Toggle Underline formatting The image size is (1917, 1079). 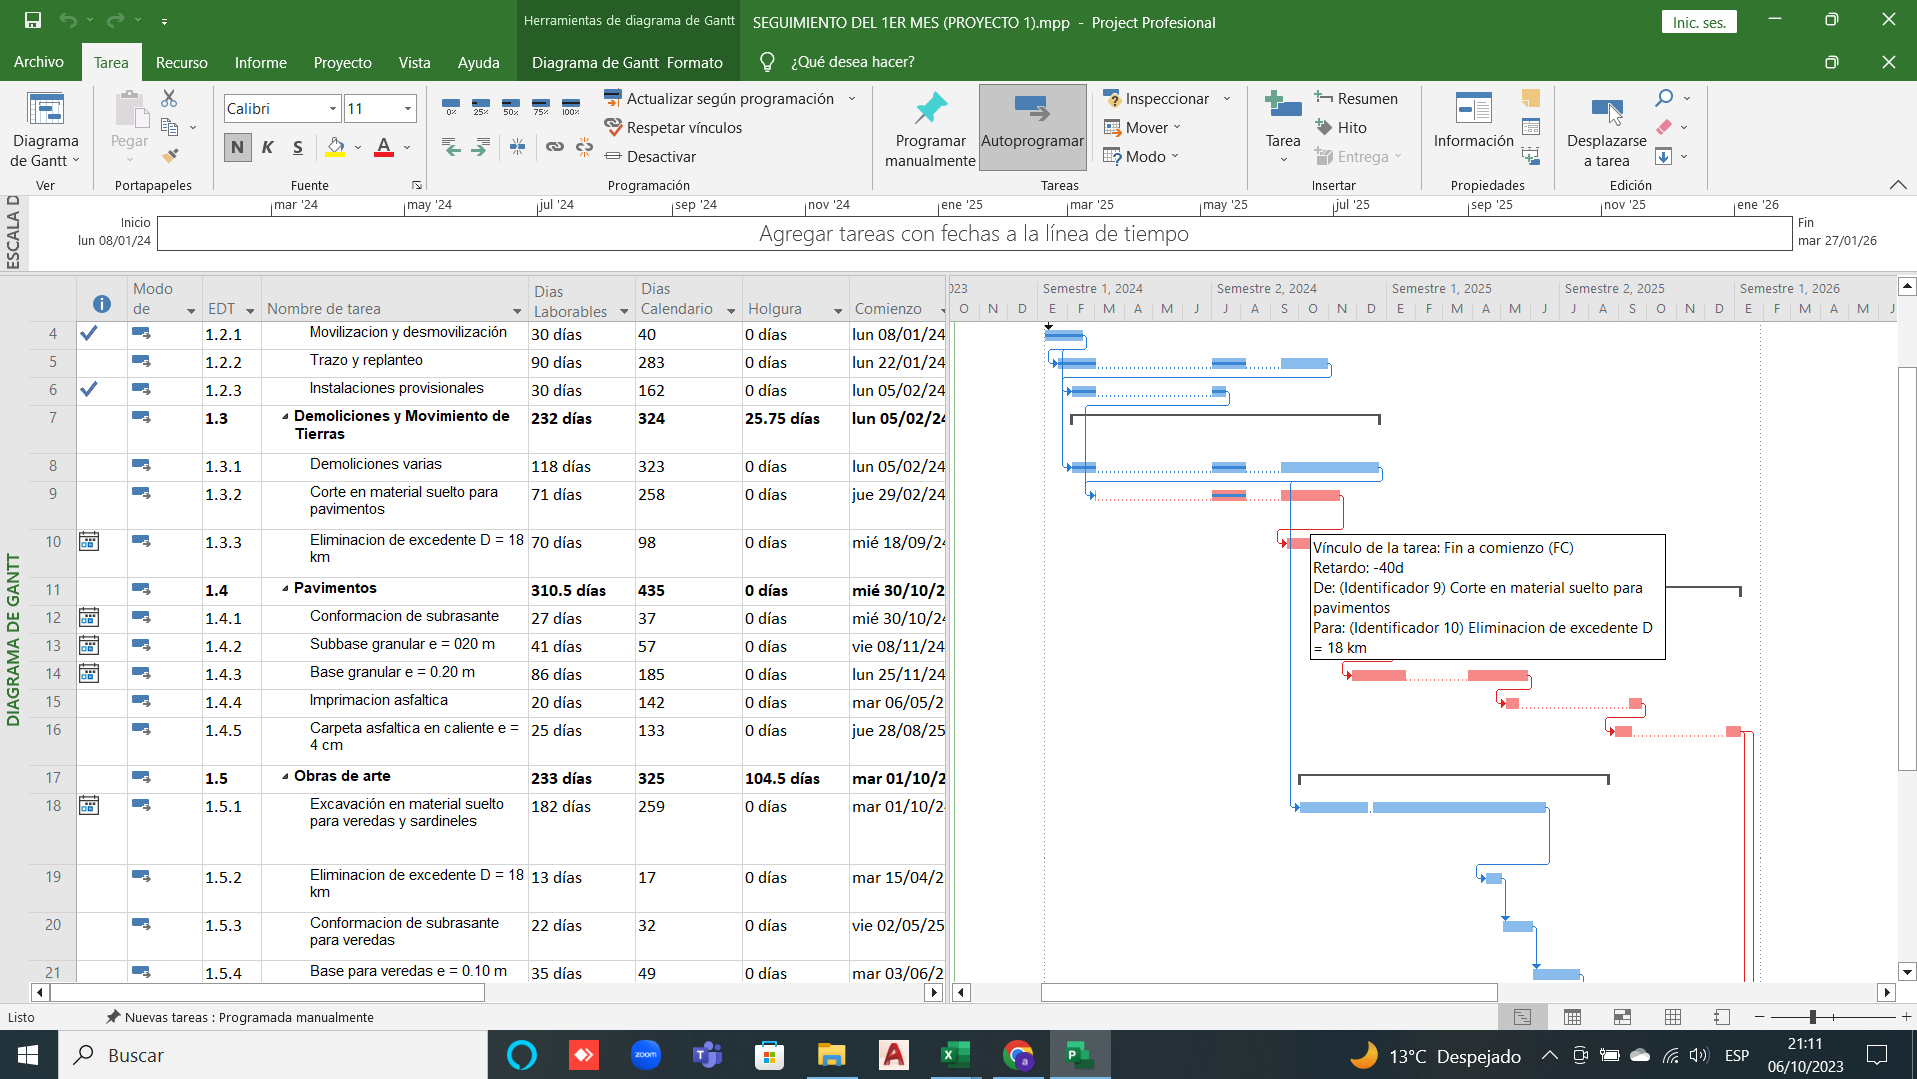coord(298,148)
